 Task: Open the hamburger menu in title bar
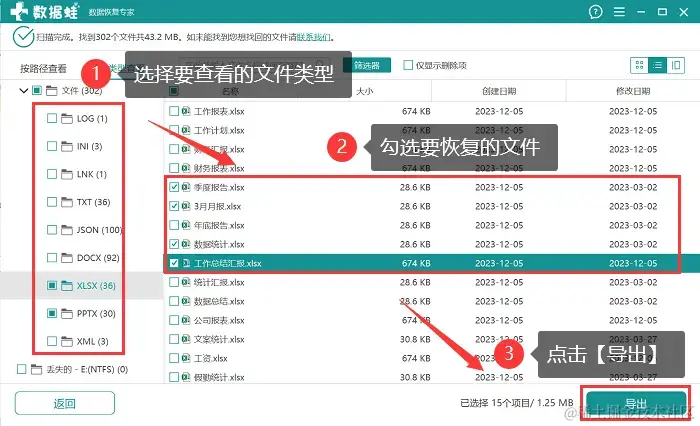coord(619,12)
